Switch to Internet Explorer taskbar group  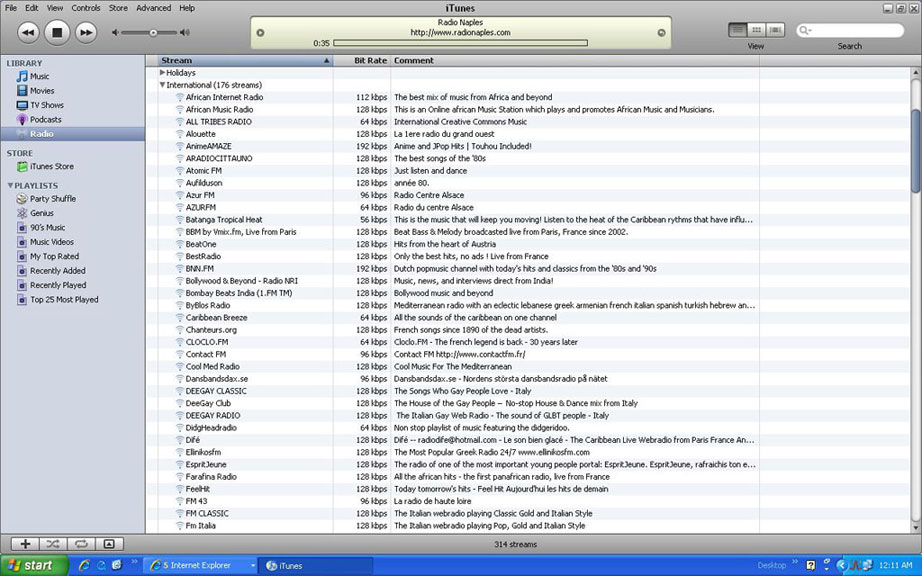[199, 565]
